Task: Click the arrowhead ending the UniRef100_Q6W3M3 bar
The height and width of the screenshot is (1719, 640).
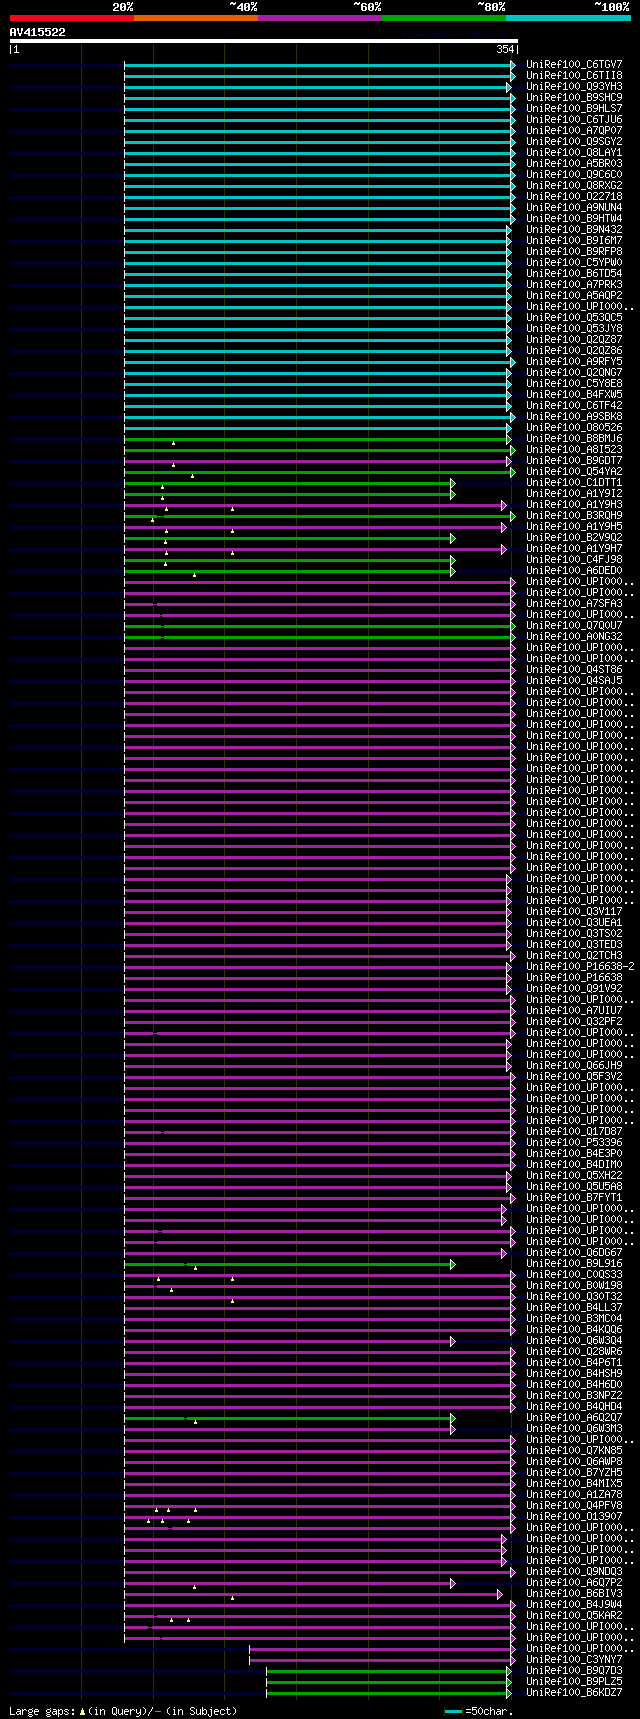Action: coord(453,1429)
